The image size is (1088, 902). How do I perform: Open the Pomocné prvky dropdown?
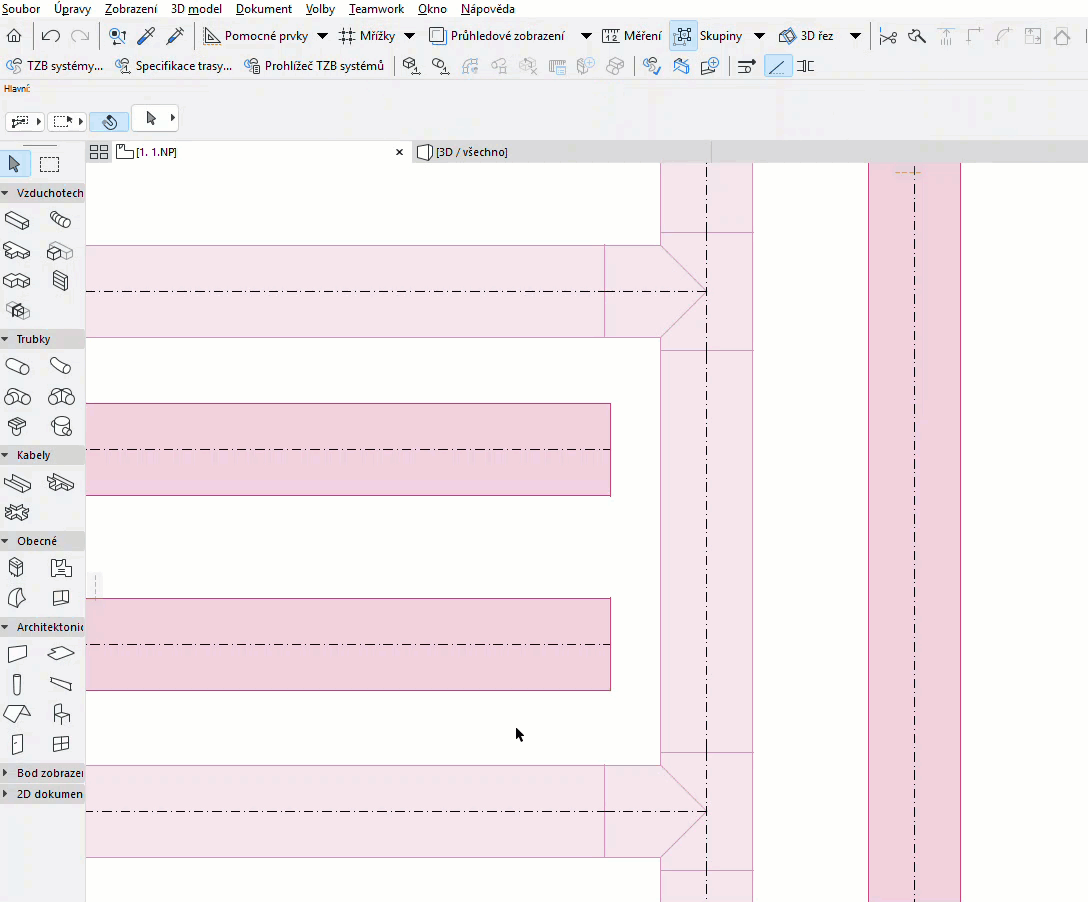pyautogui.click(x=322, y=34)
